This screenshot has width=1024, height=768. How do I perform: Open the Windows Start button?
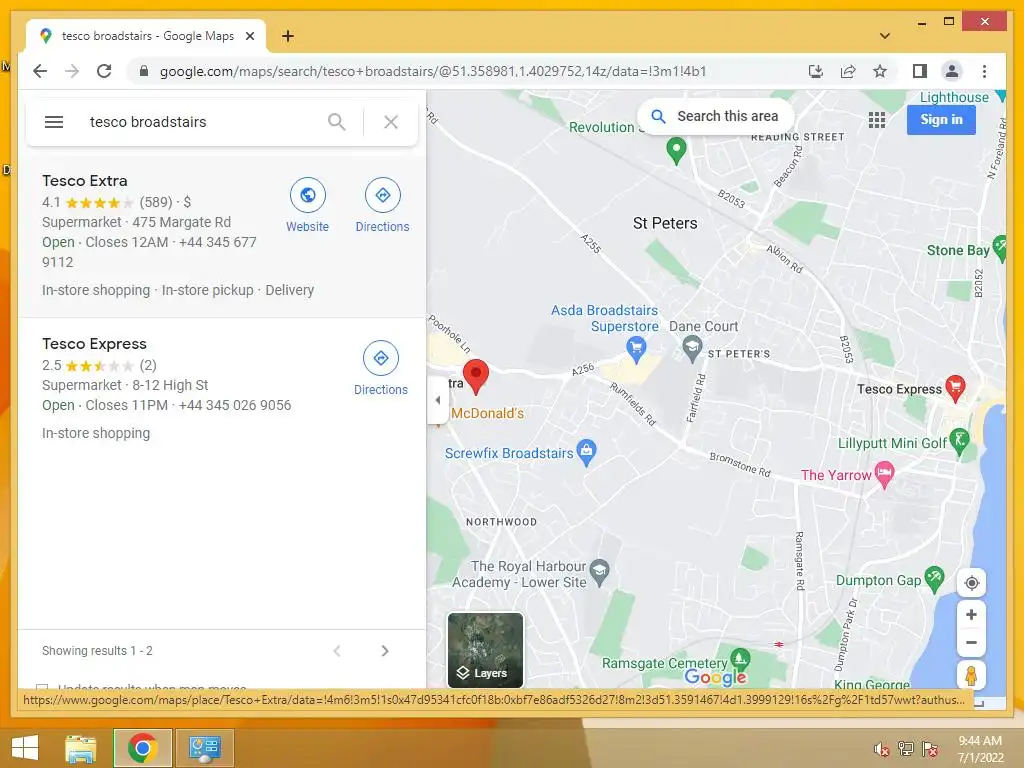pos(25,748)
